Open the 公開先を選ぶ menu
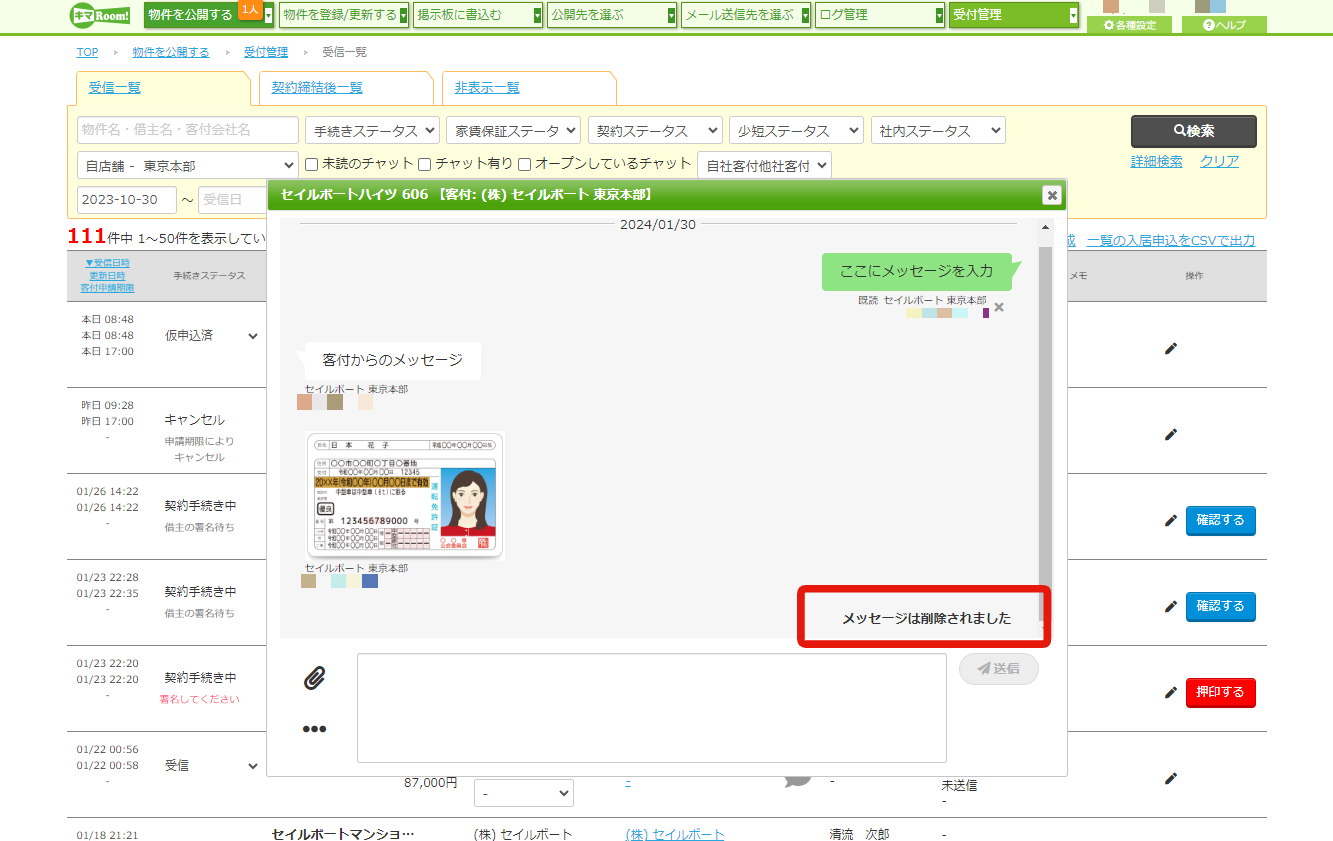This screenshot has width=1333, height=841. coord(612,15)
